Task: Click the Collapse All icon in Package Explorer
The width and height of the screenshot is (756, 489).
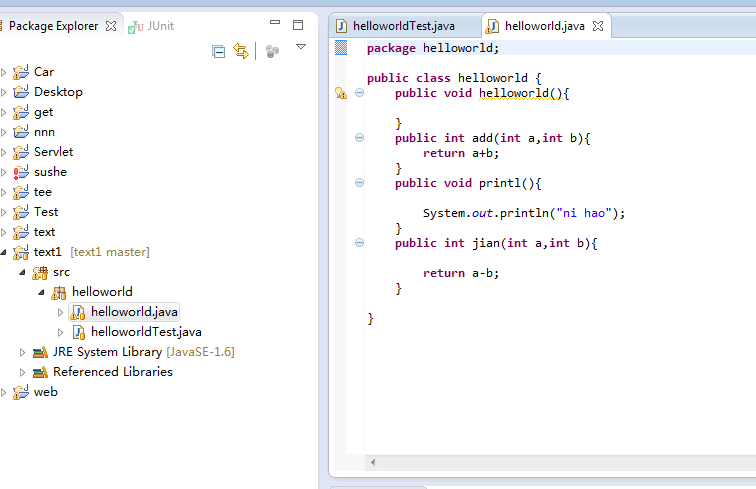Action: (x=218, y=51)
